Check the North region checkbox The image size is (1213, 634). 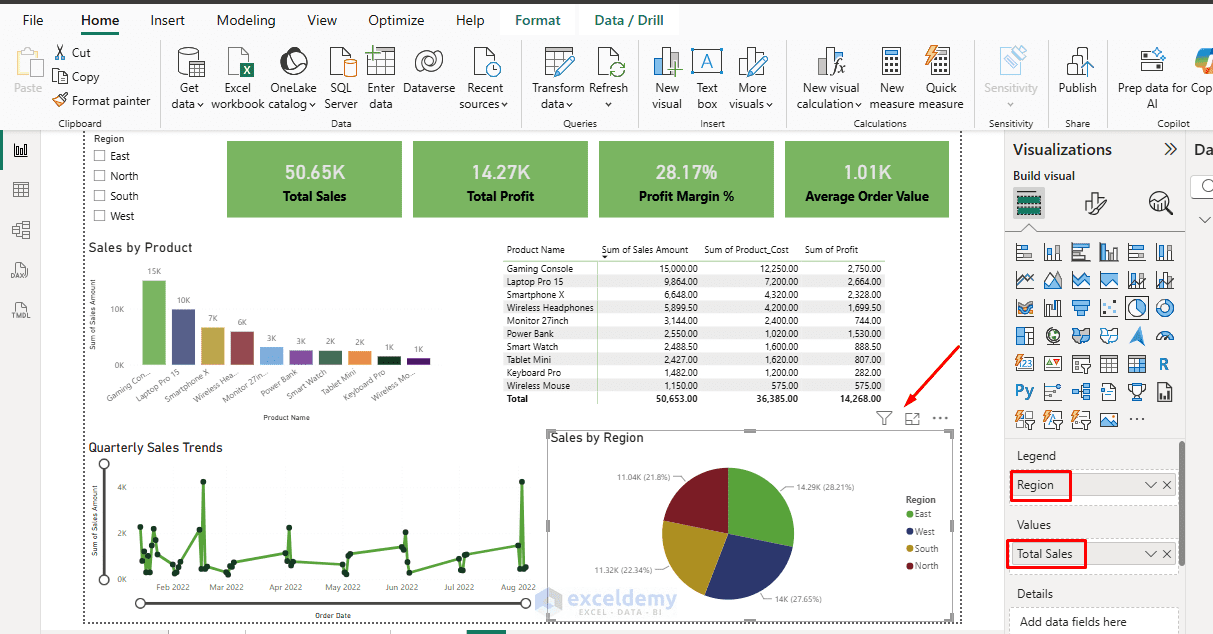[99, 176]
